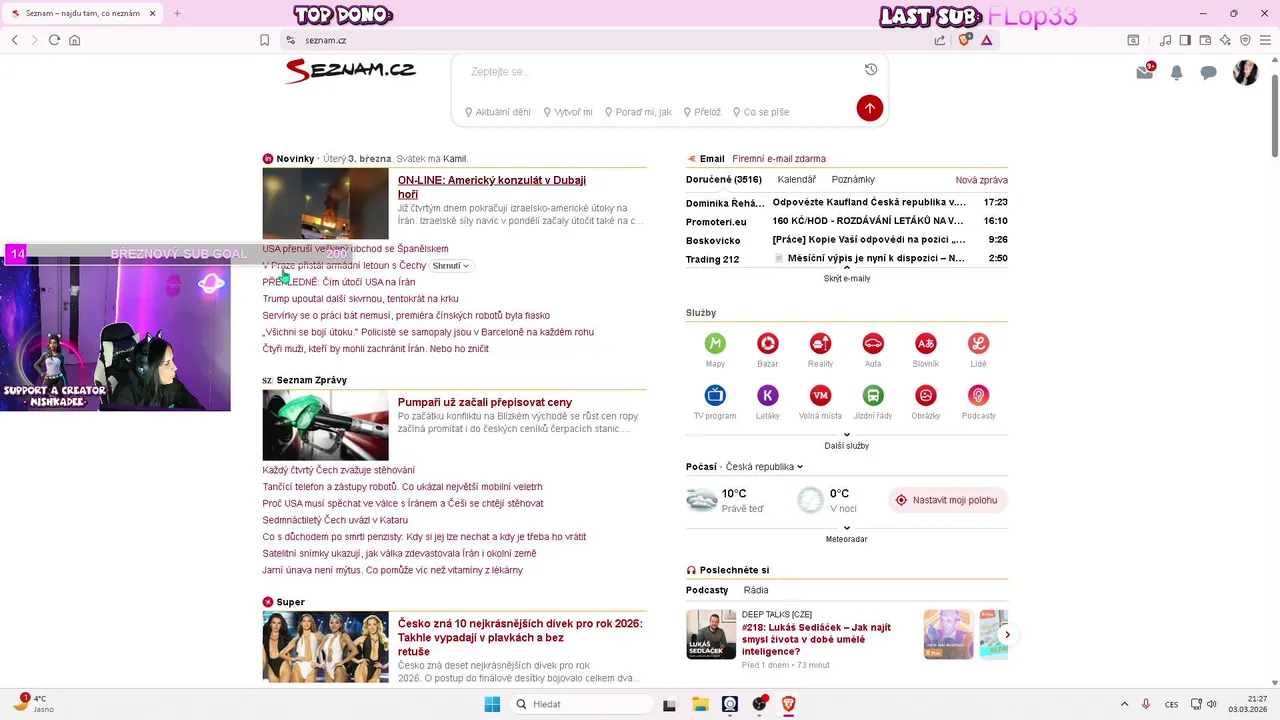1280x720 pixels.
Task: Open the Bazar service icon
Action: 768,343
